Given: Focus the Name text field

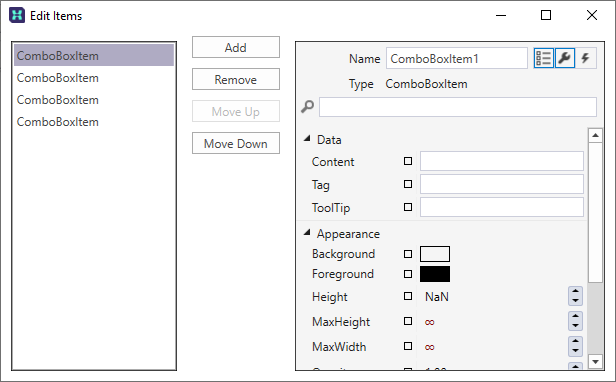Looking at the screenshot, I should [x=457, y=59].
